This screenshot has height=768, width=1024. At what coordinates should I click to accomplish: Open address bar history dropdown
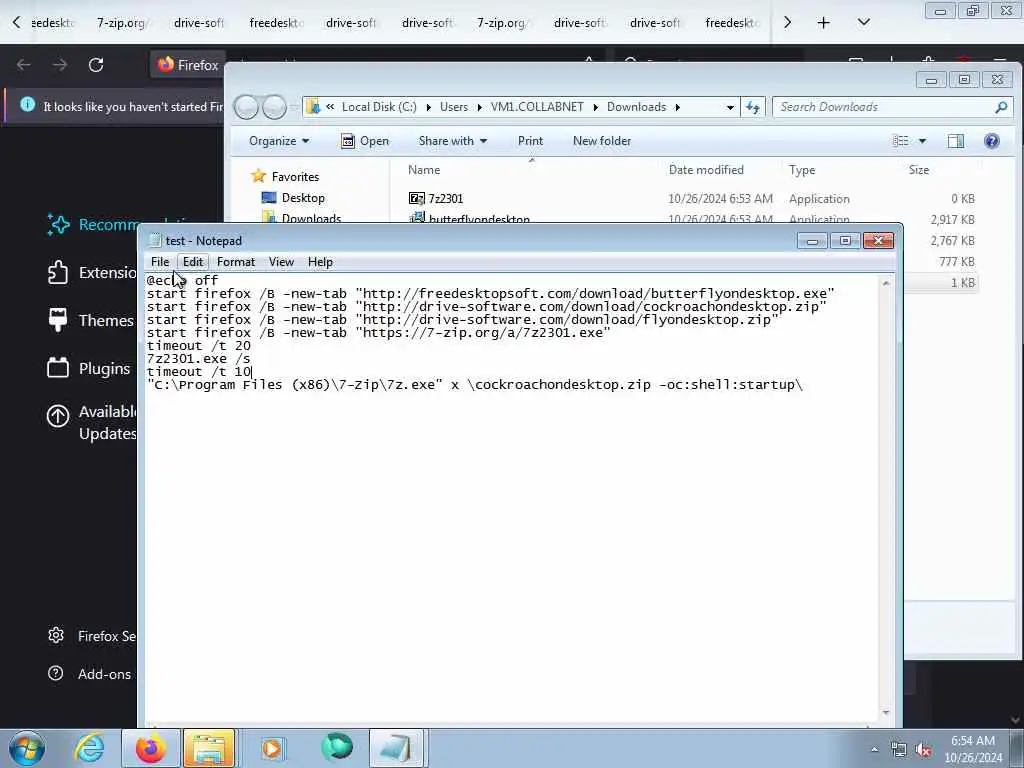point(730,107)
